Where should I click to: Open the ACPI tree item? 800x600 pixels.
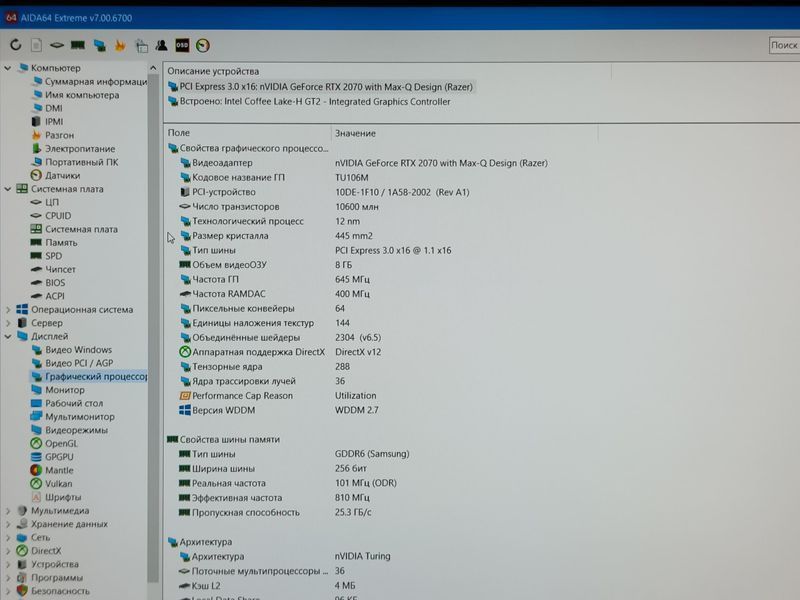click(x=48, y=296)
